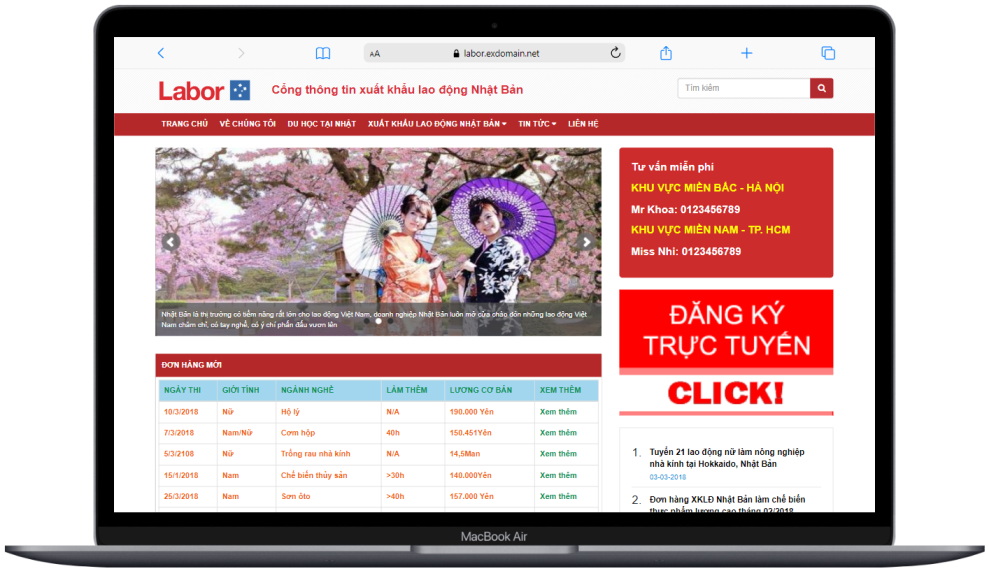Expand the TIN TỨC dropdown menu
This screenshot has width=989, height=571.
(x=537, y=124)
